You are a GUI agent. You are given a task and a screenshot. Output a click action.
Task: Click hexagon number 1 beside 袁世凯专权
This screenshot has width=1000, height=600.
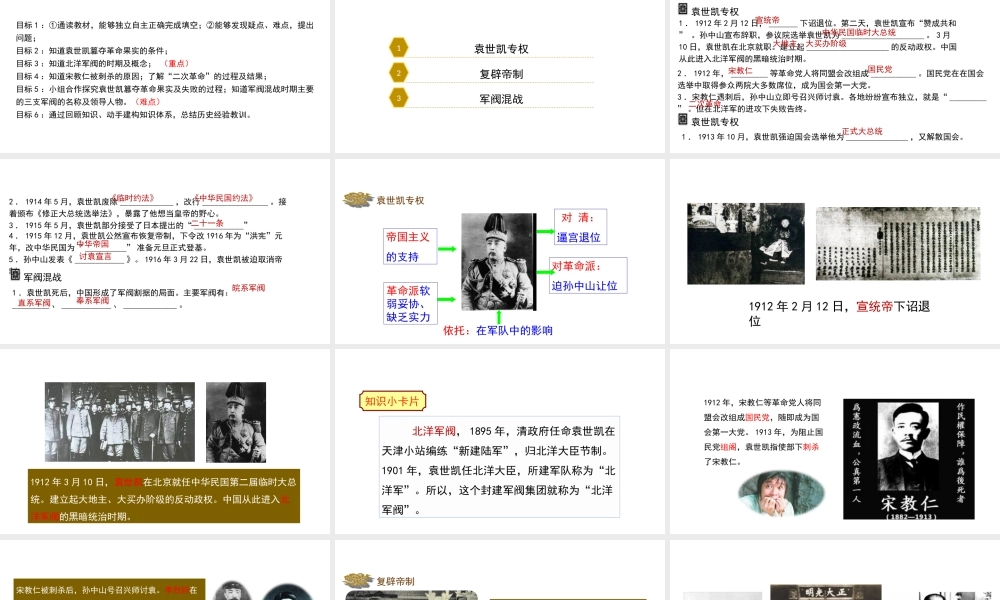click(x=399, y=48)
